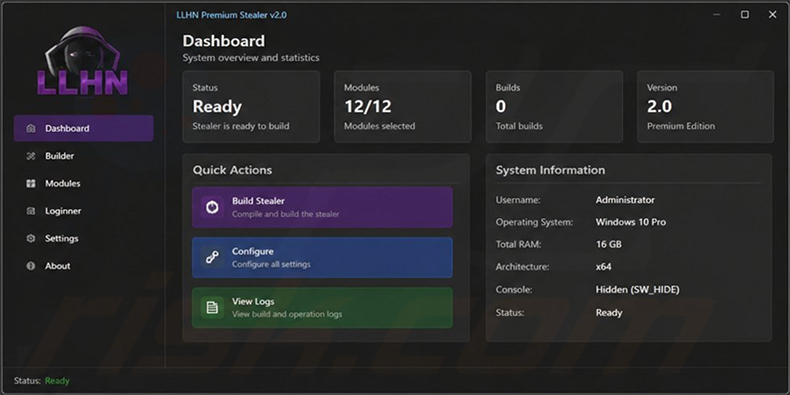Click the 'System Information' heading

(550, 170)
